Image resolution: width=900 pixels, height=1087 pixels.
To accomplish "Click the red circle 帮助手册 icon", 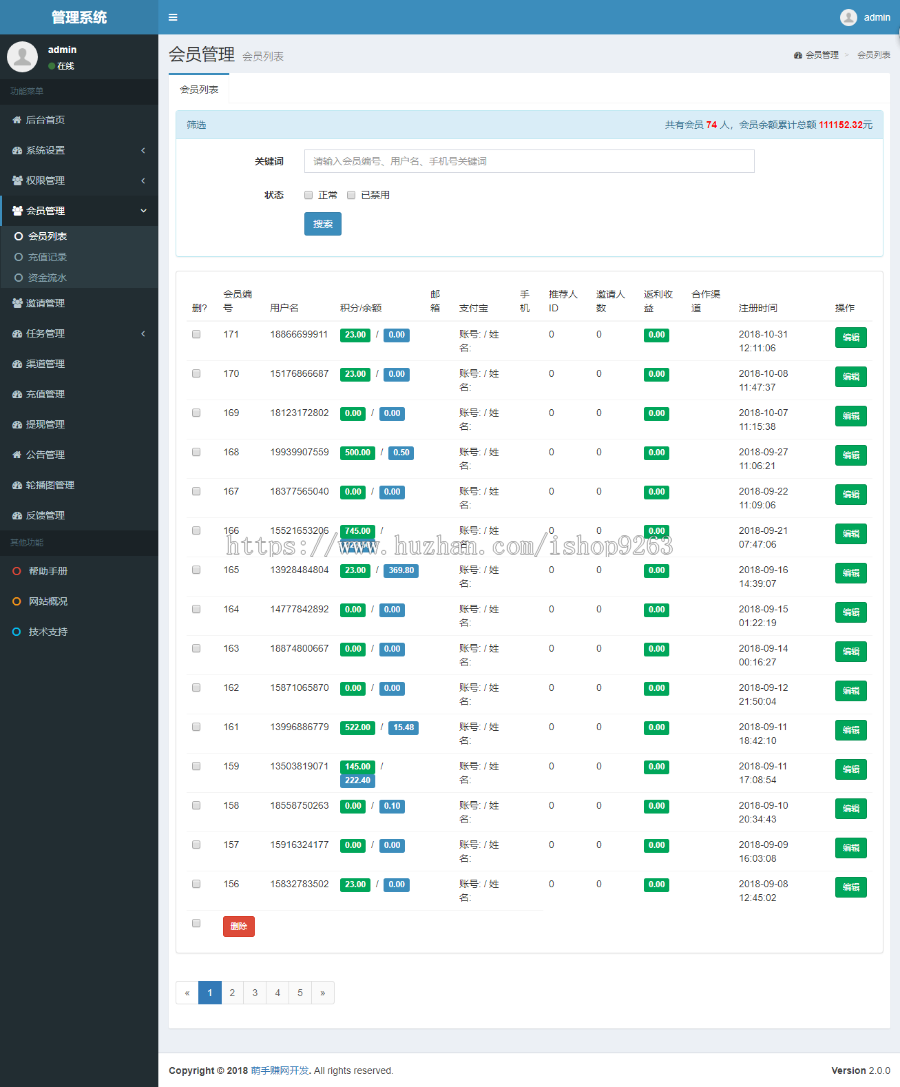I will coord(17,571).
